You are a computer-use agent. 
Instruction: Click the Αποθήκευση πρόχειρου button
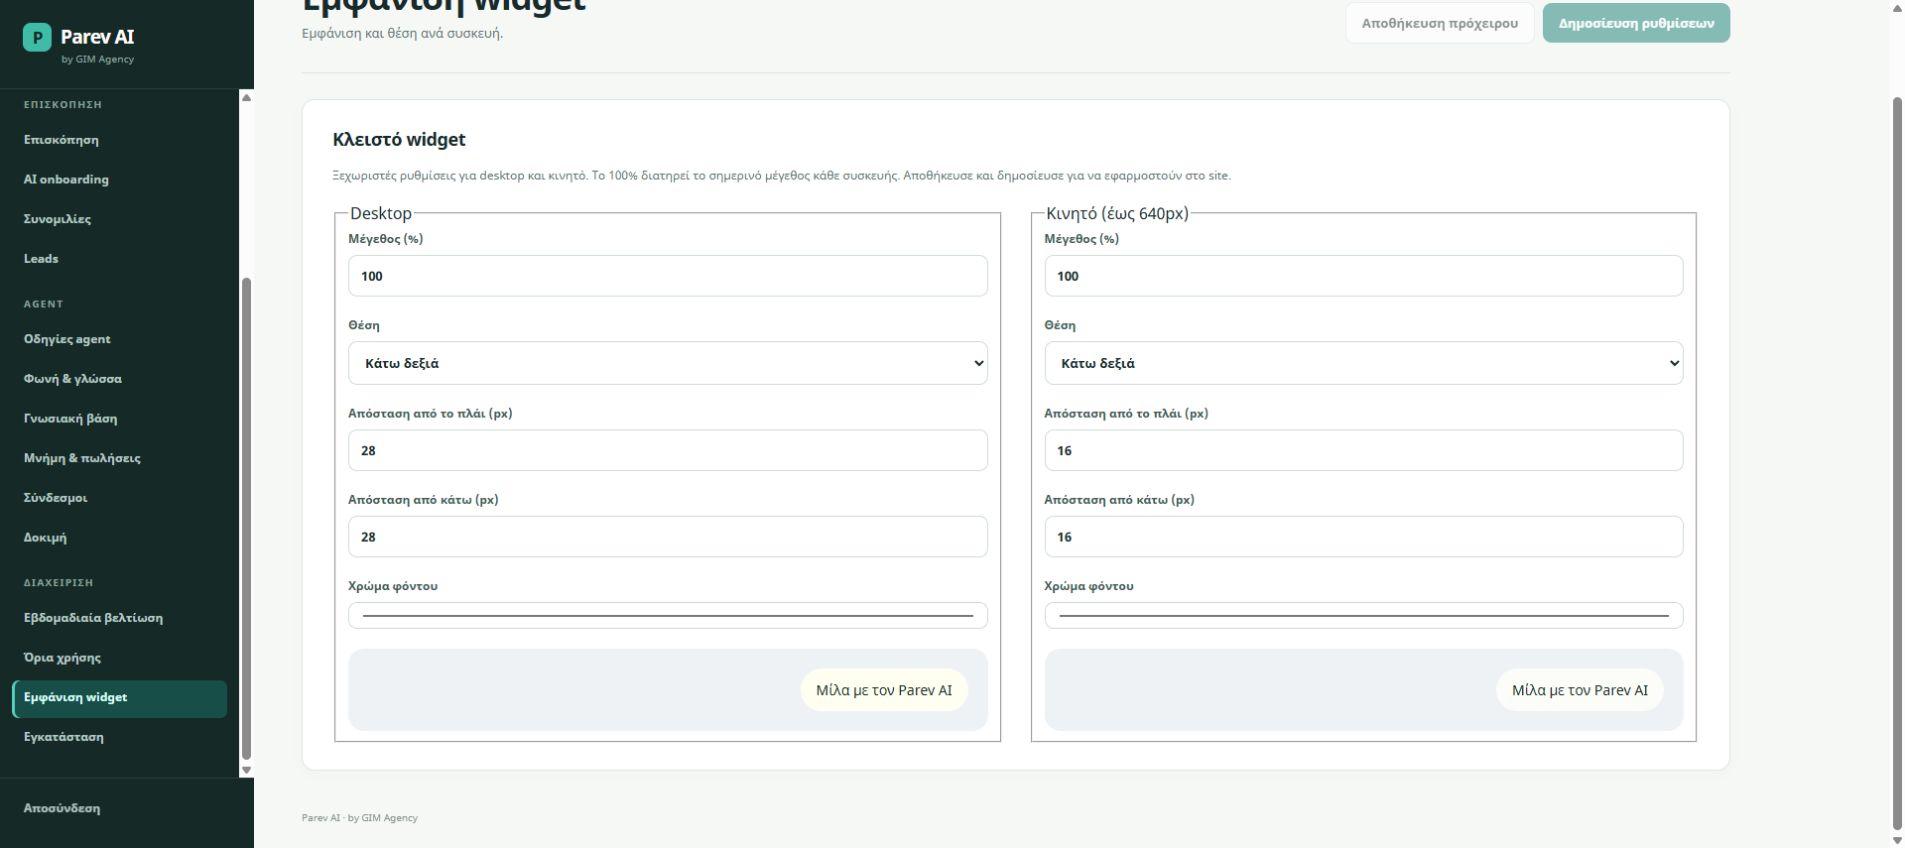pyautogui.click(x=1439, y=23)
